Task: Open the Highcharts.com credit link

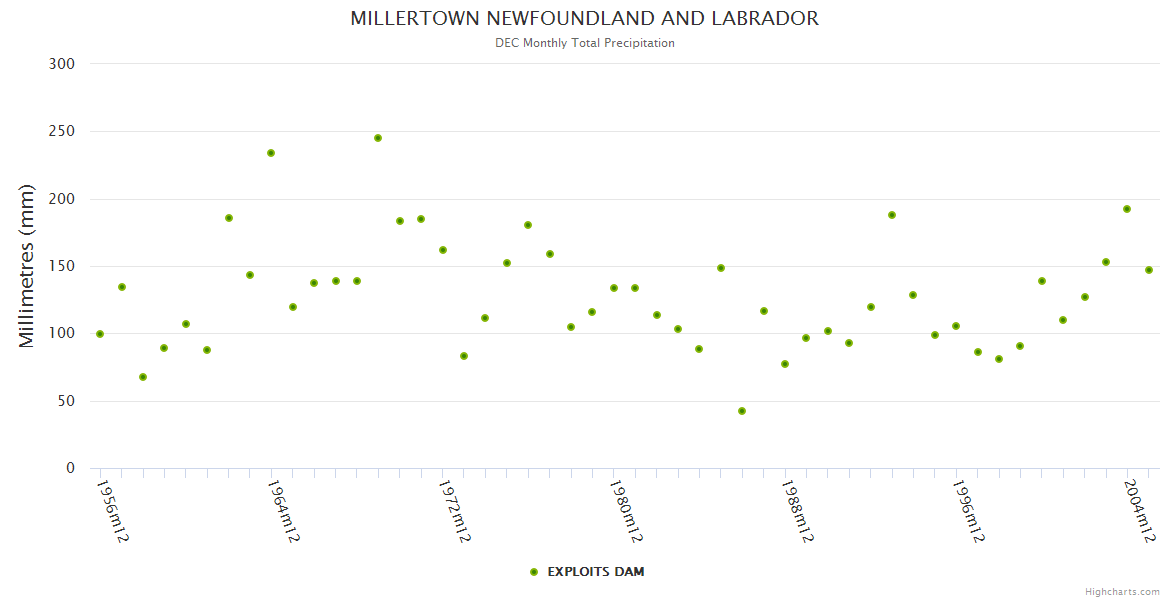Action: tap(1122, 592)
